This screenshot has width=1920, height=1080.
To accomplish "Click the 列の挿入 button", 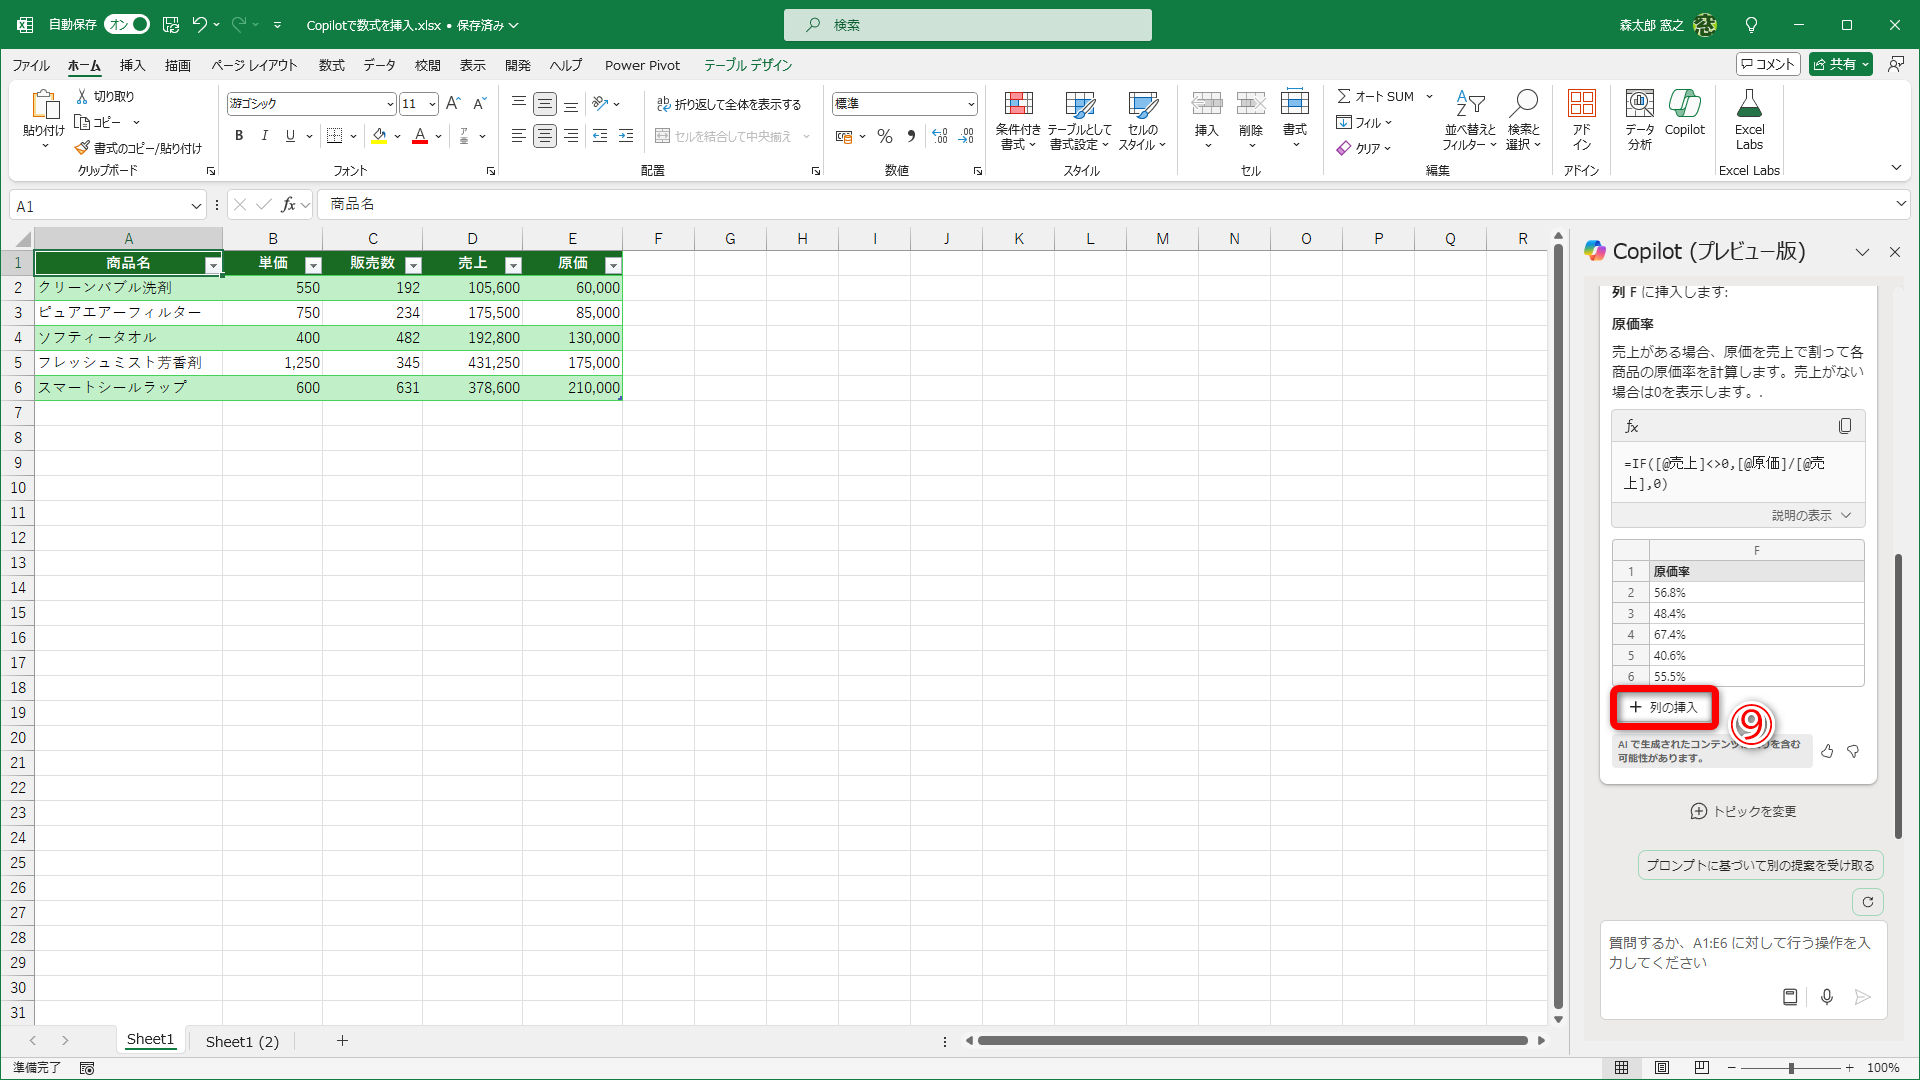I will [1663, 707].
